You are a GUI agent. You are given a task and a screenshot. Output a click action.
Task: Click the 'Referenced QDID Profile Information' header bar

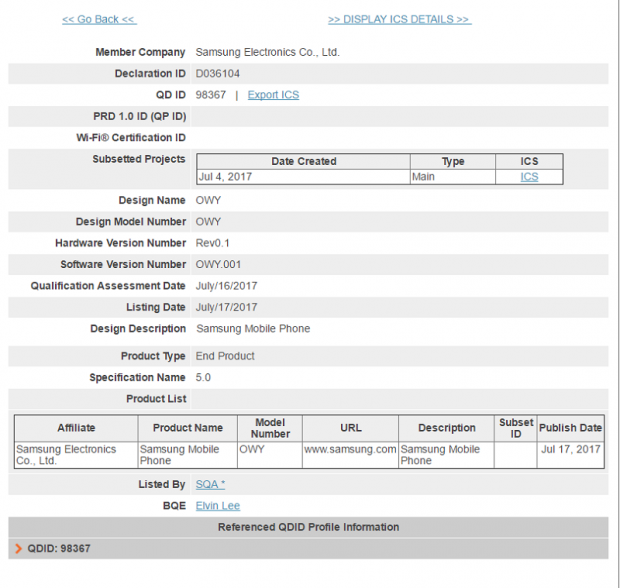coord(308,527)
